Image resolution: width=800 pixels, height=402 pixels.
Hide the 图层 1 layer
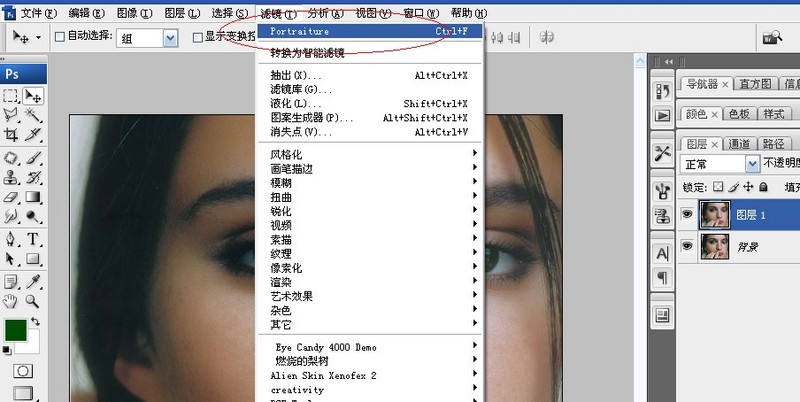point(687,212)
